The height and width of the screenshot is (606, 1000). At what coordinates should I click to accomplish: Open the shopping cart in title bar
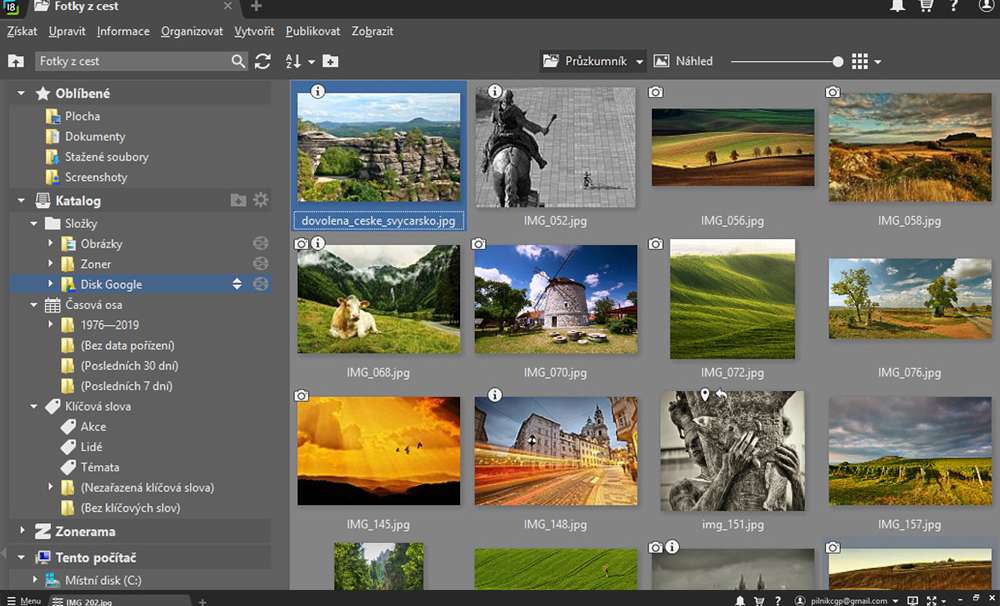[x=925, y=7]
